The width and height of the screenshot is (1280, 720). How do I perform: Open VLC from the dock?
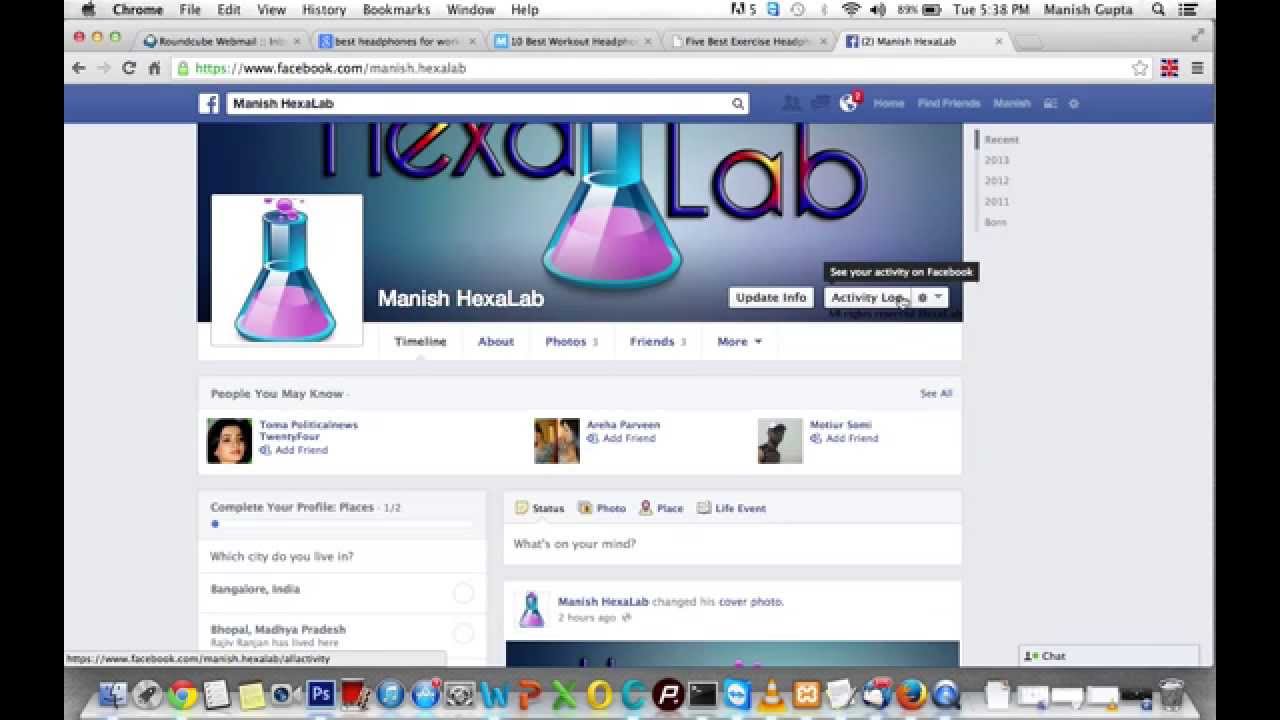(772, 693)
